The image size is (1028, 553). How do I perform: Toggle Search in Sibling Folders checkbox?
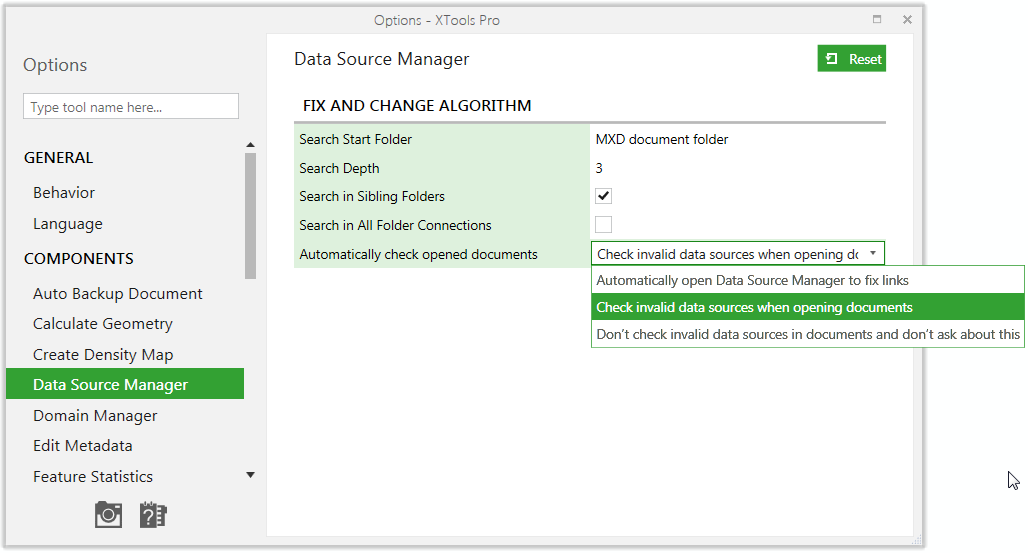click(603, 195)
